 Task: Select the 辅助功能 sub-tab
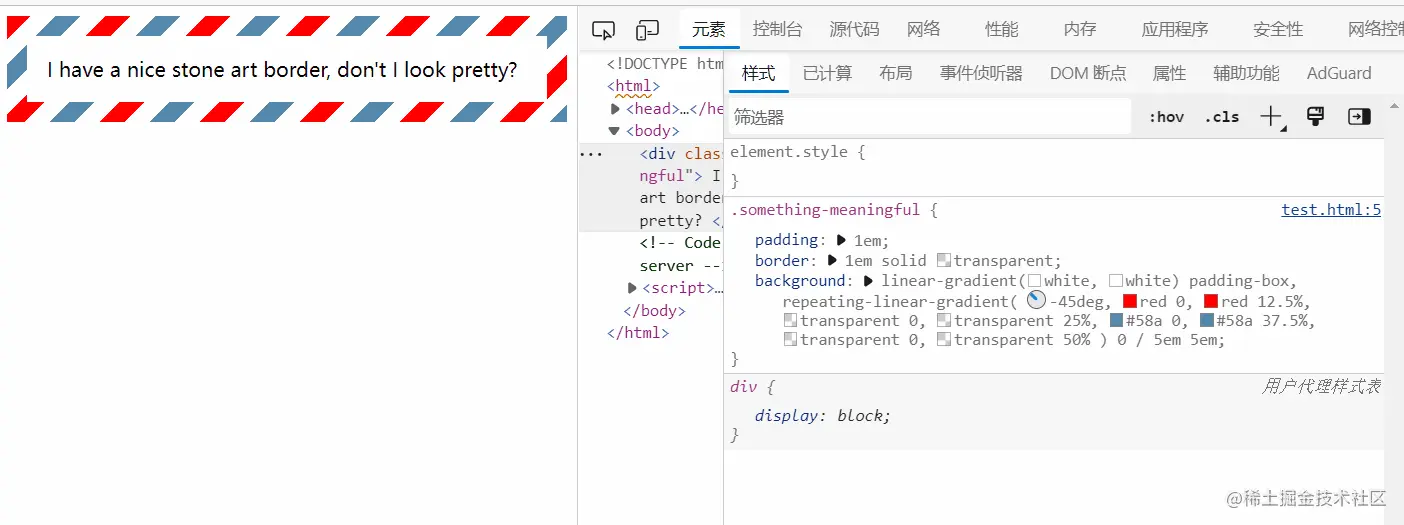[x=1246, y=73]
